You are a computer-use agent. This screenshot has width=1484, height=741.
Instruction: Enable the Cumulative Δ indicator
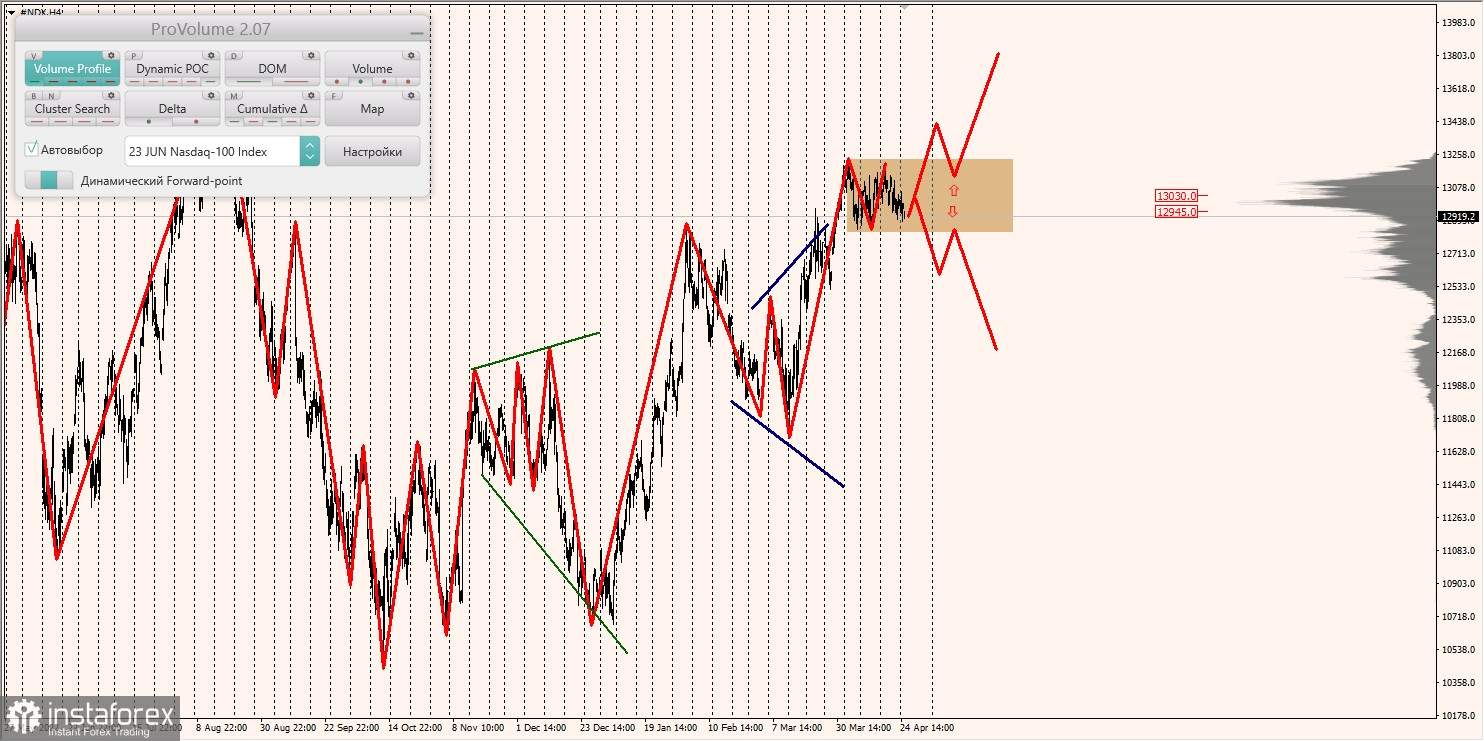click(x=272, y=108)
